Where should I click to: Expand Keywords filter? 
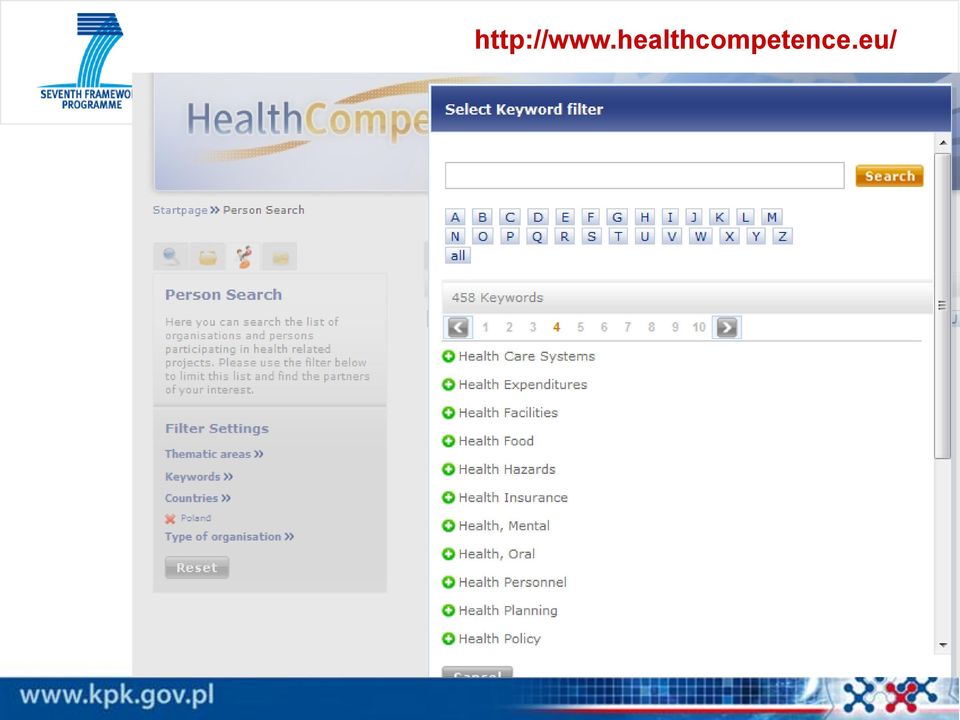[198, 477]
